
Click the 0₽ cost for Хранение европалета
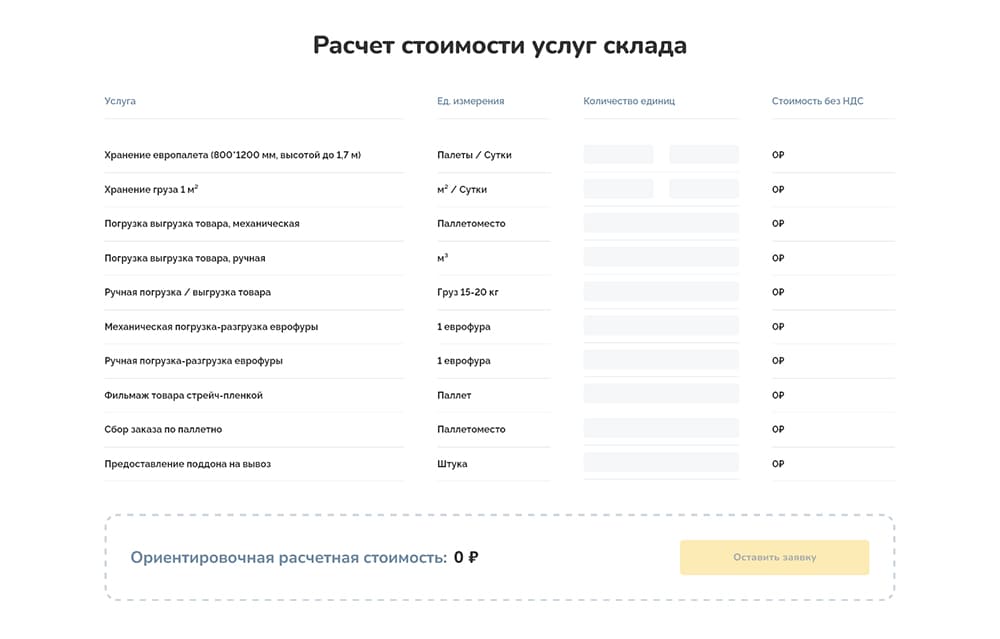click(778, 155)
